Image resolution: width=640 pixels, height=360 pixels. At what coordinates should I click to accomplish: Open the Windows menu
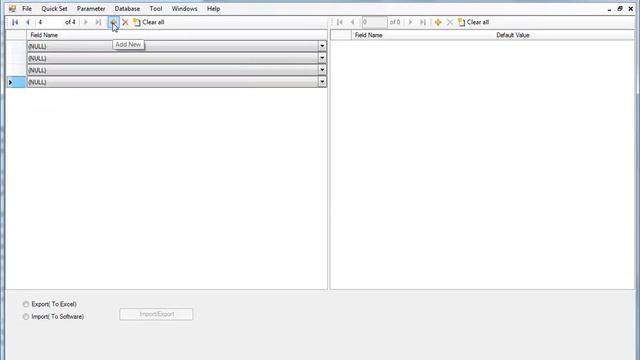pos(184,9)
